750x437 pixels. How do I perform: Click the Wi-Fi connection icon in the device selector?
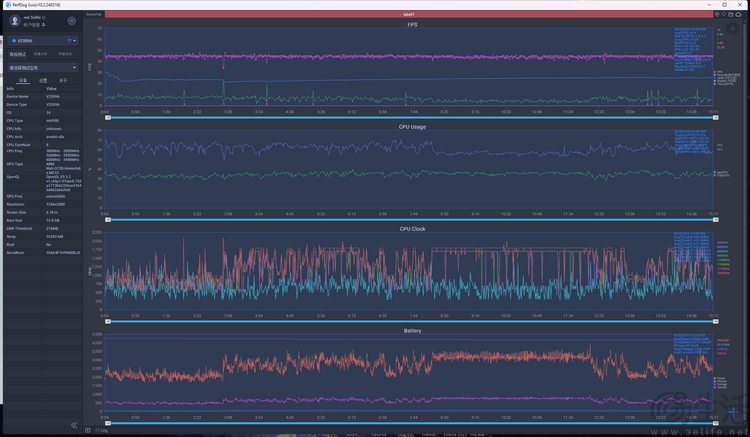pyautogui.click(x=69, y=41)
